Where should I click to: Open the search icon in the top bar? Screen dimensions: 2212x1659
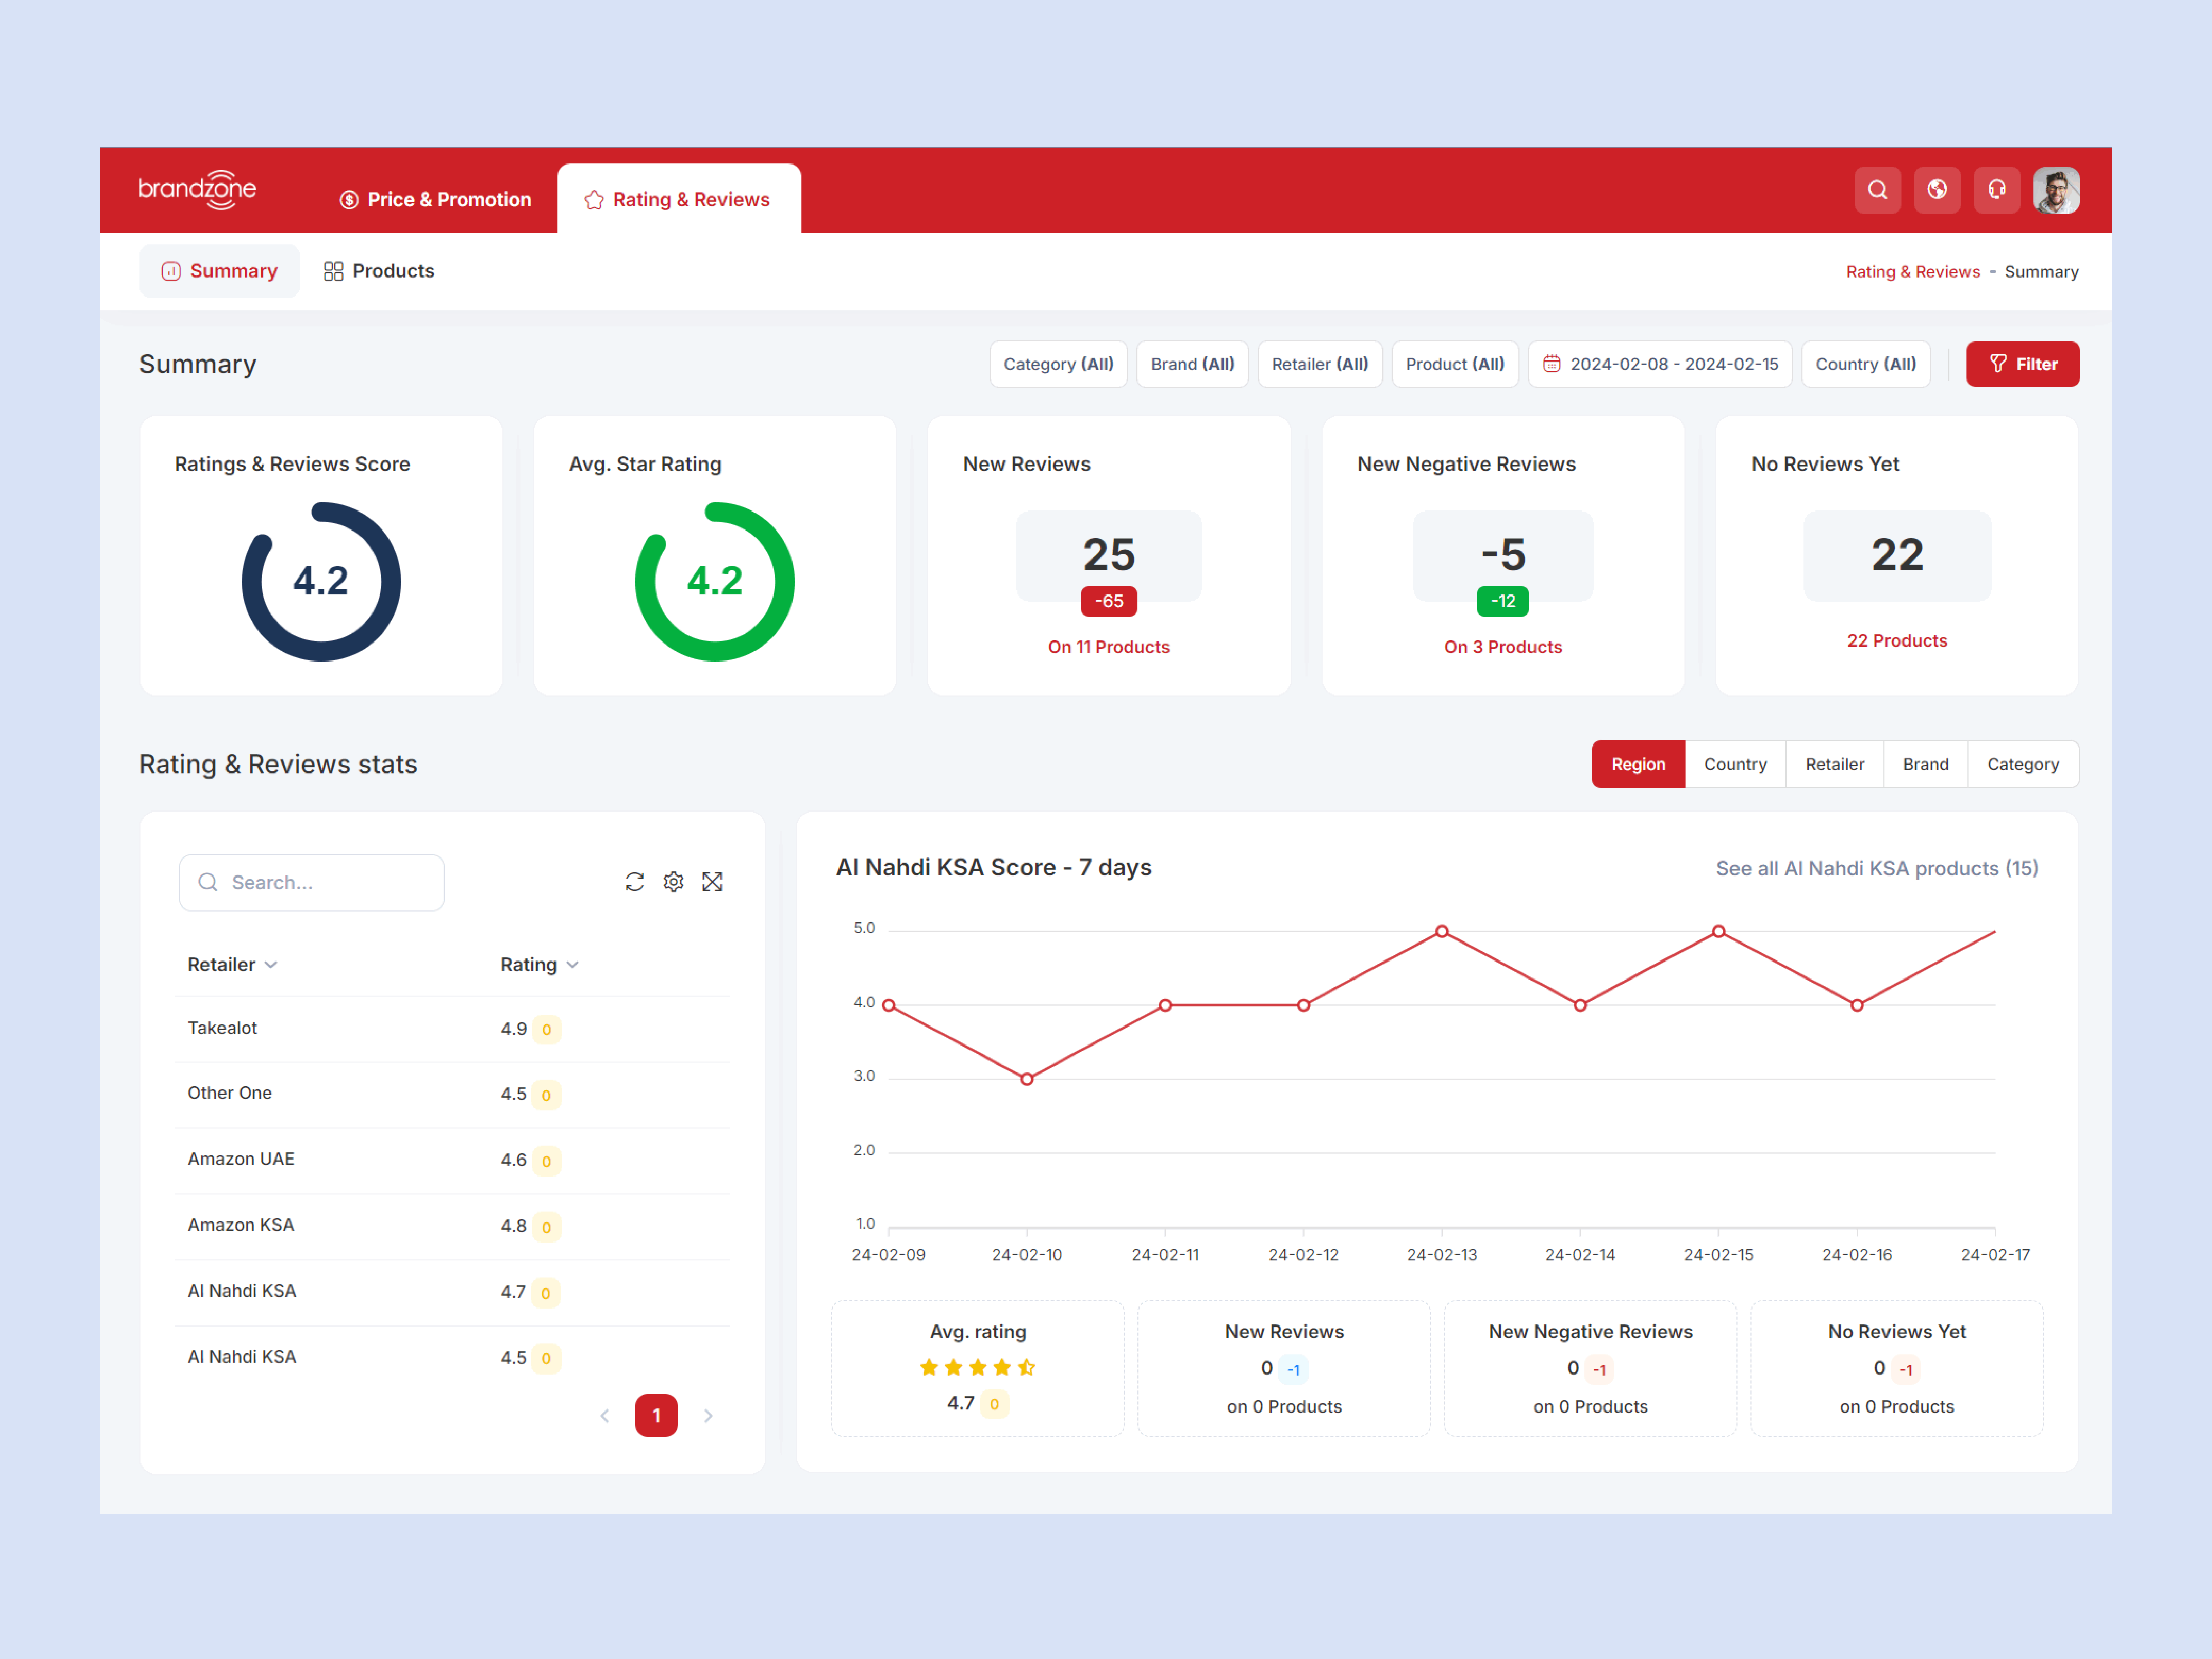pyautogui.click(x=1878, y=189)
